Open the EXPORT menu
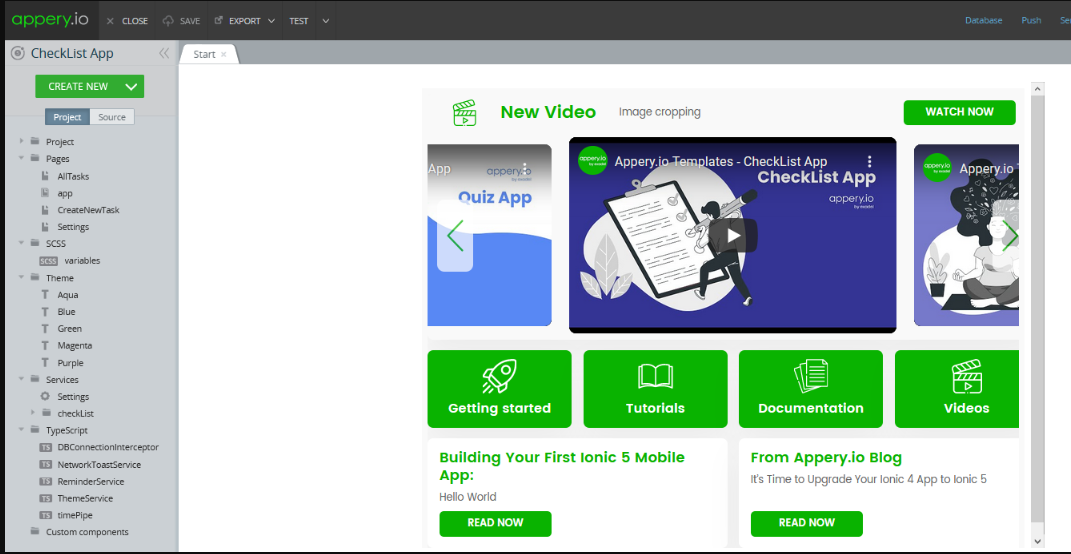The width and height of the screenshot is (1071, 554). tap(245, 21)
